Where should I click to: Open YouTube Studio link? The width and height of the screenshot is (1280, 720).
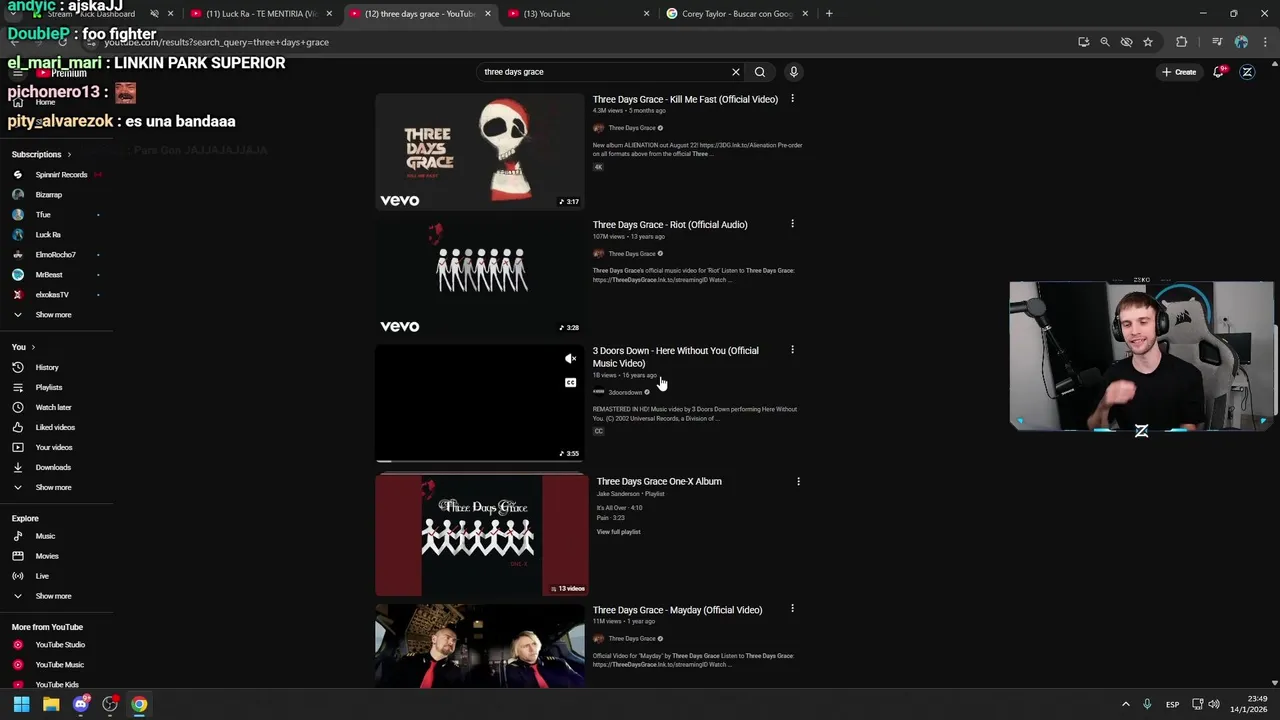(55, 645)
